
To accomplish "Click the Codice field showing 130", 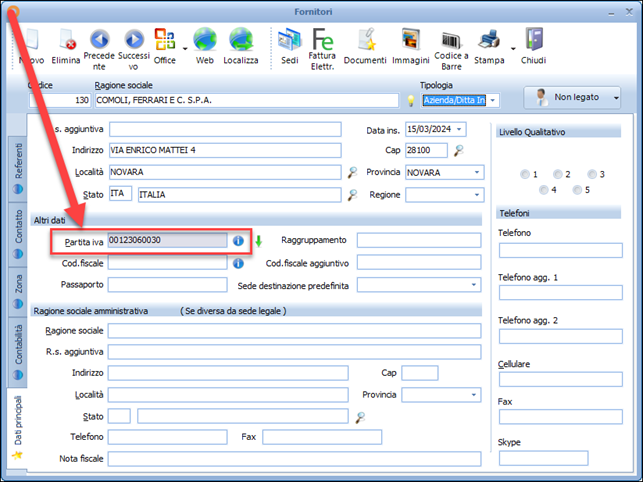I will click(x=59, y=101).
